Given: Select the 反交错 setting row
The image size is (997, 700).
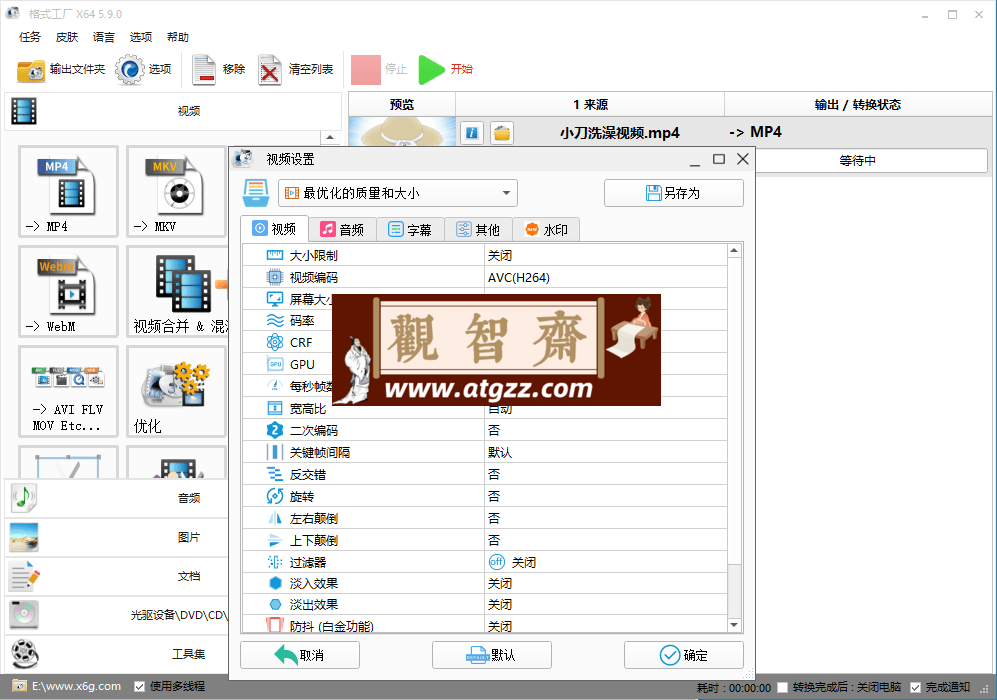Looking at the screenshot, I should click(x=485, y=474).
